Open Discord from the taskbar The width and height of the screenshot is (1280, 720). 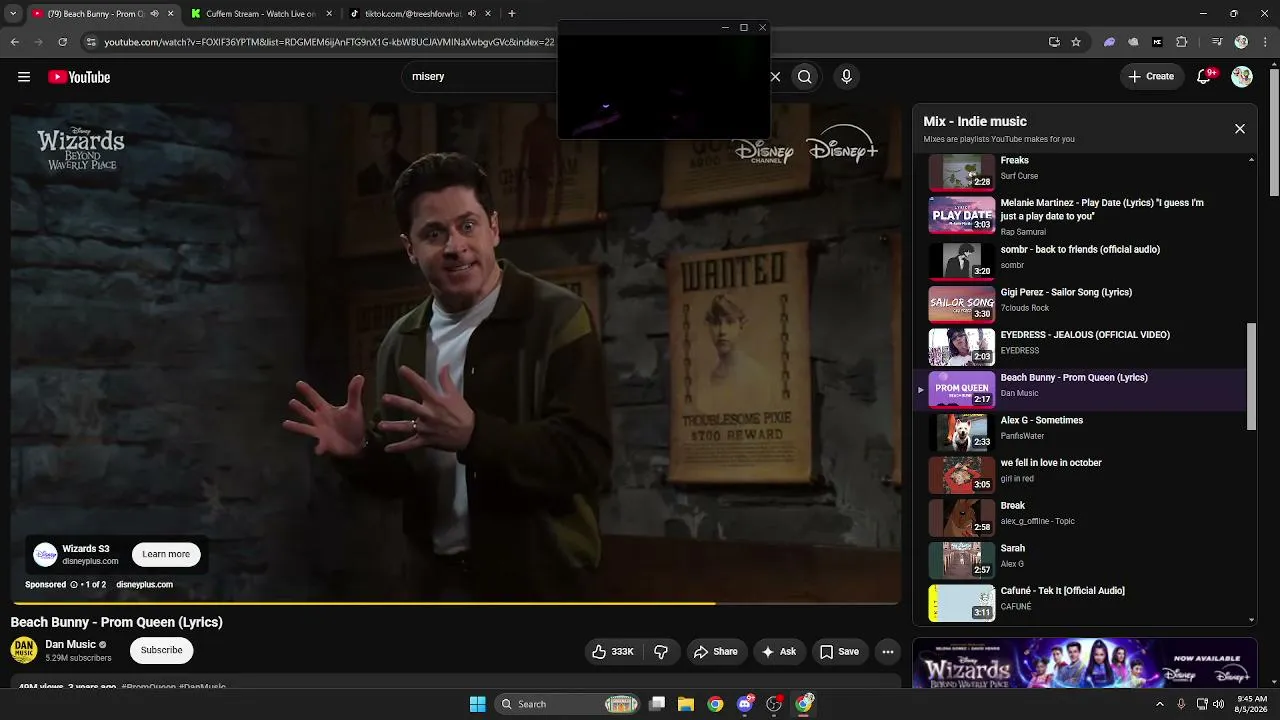coord(745,704)
